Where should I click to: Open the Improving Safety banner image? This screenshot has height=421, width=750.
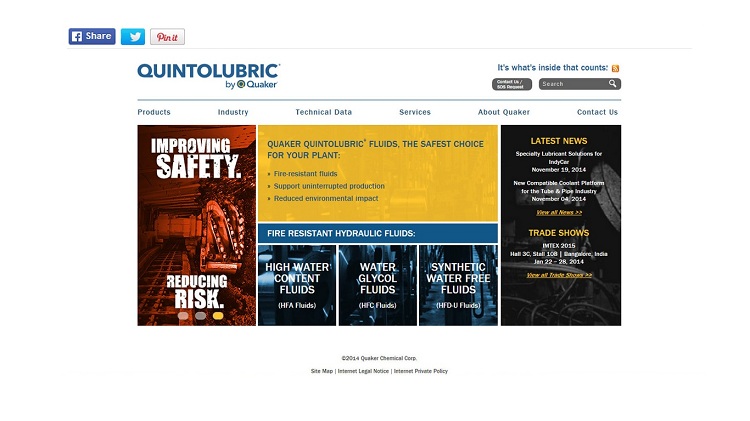[197, 225]
